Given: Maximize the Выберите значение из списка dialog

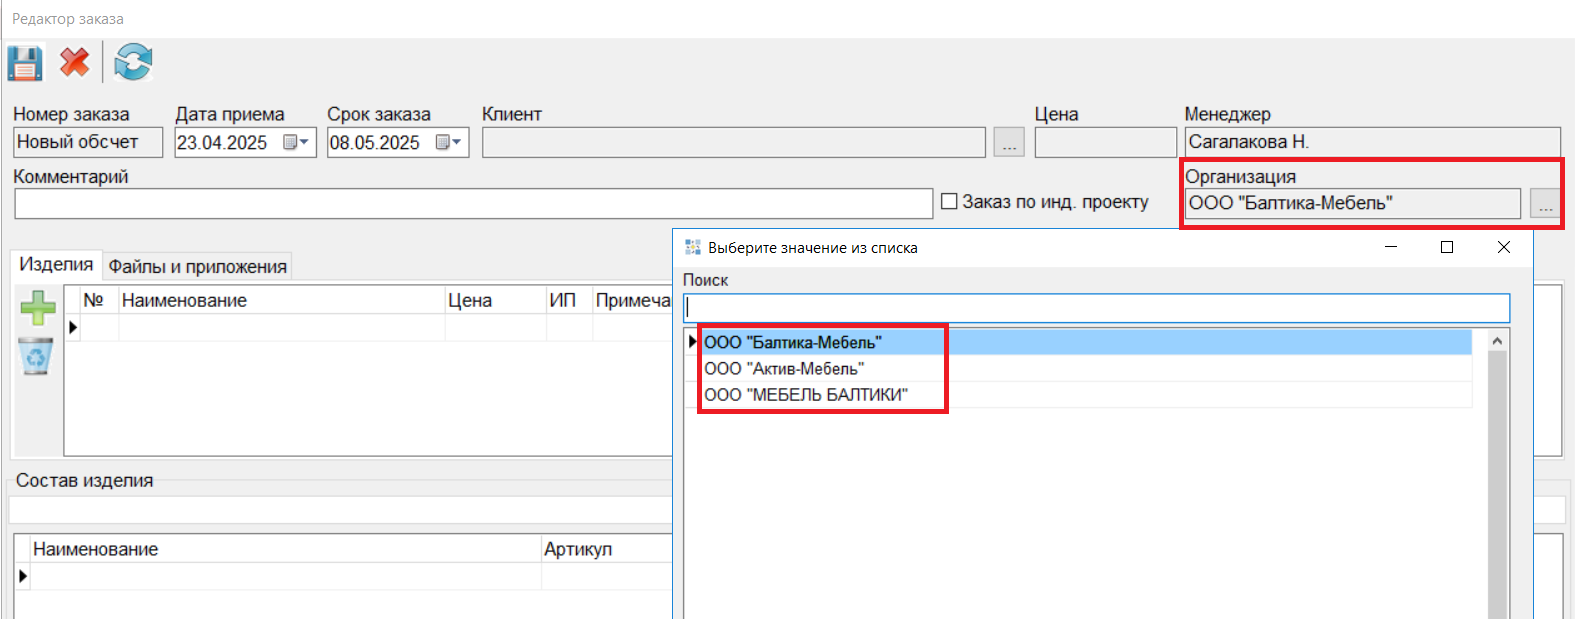Looking at the screenshot, I should [x=1446, y=247].
